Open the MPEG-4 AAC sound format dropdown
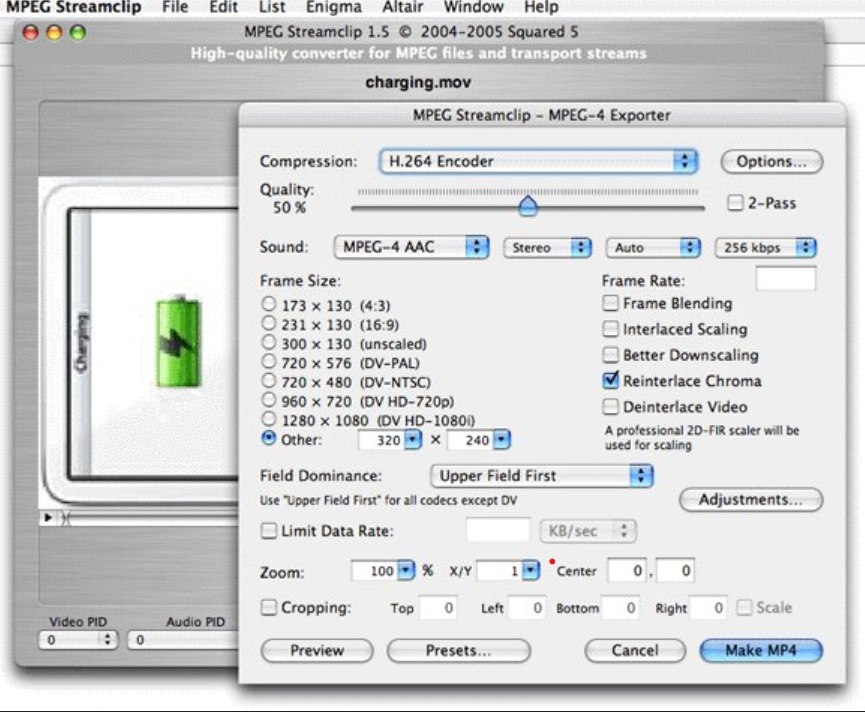 tap(412, 247)
